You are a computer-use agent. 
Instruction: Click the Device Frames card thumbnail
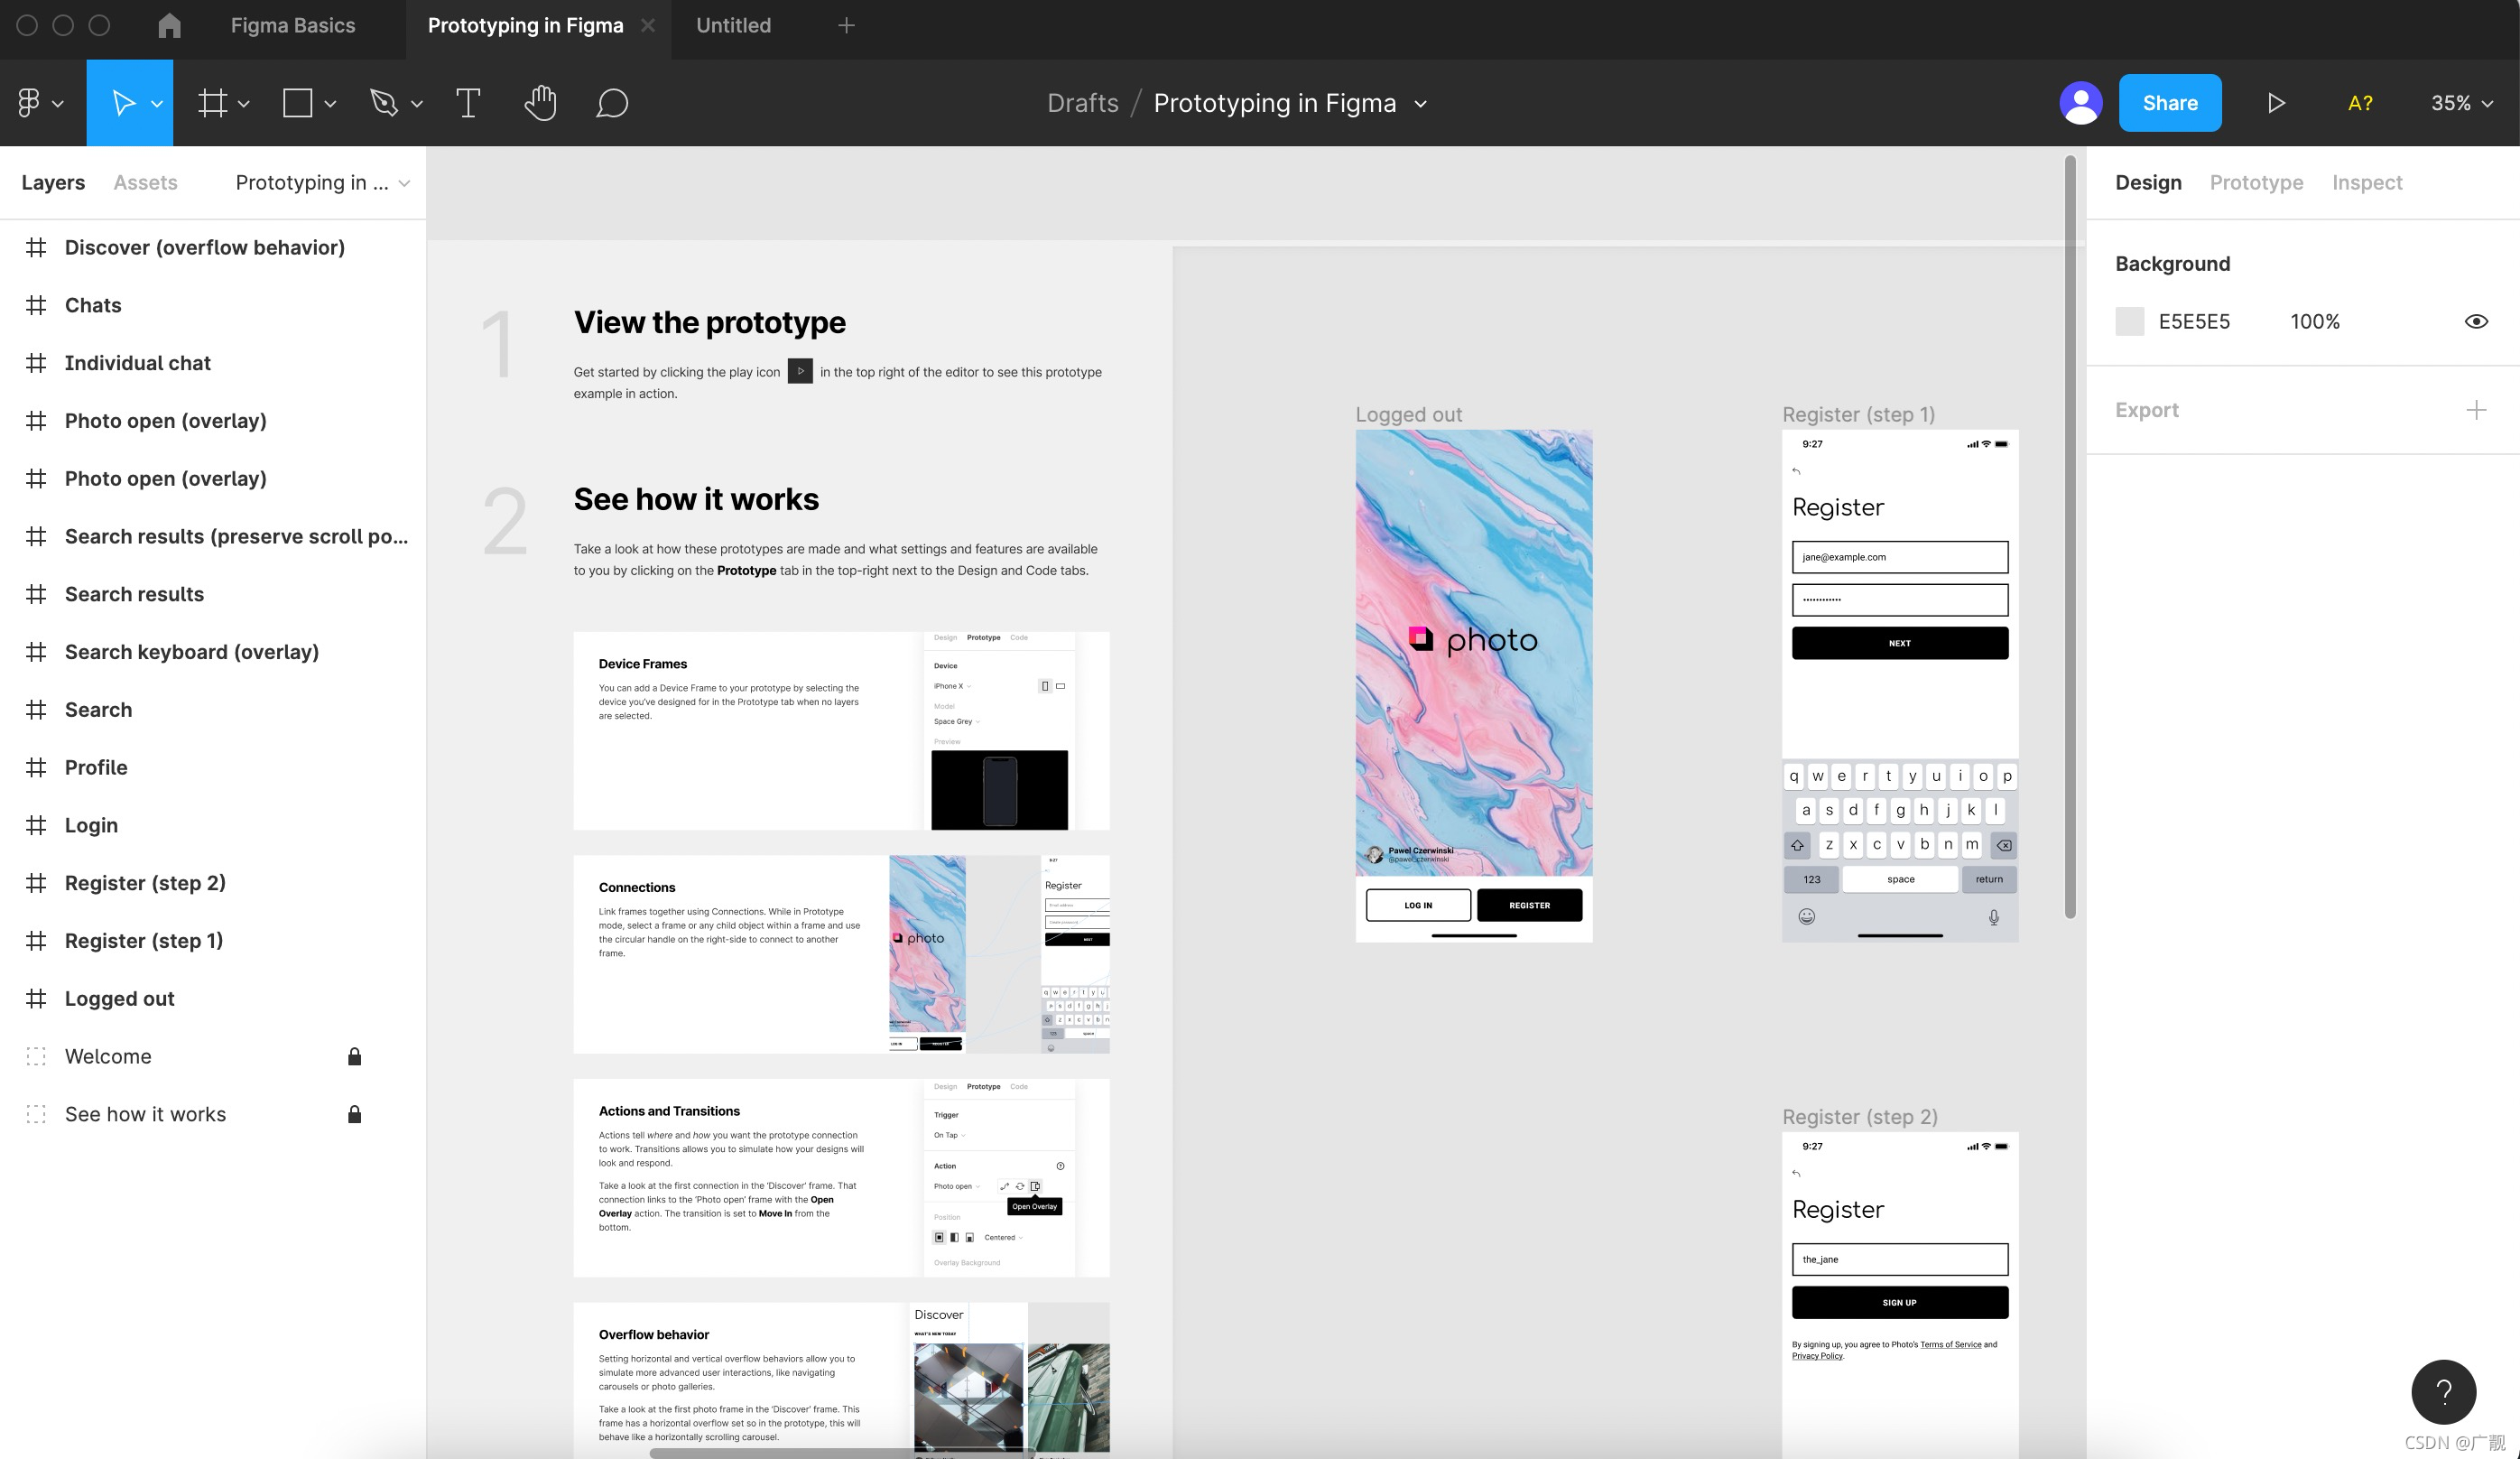coord(999,731)
